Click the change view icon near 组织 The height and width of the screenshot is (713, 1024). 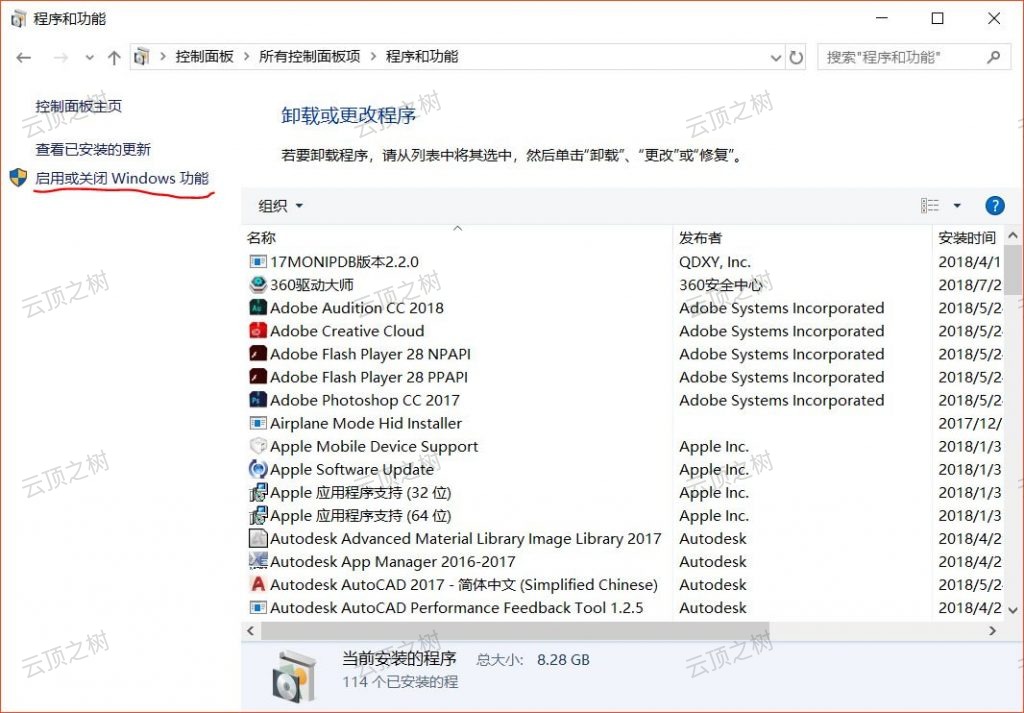[928, 205]
